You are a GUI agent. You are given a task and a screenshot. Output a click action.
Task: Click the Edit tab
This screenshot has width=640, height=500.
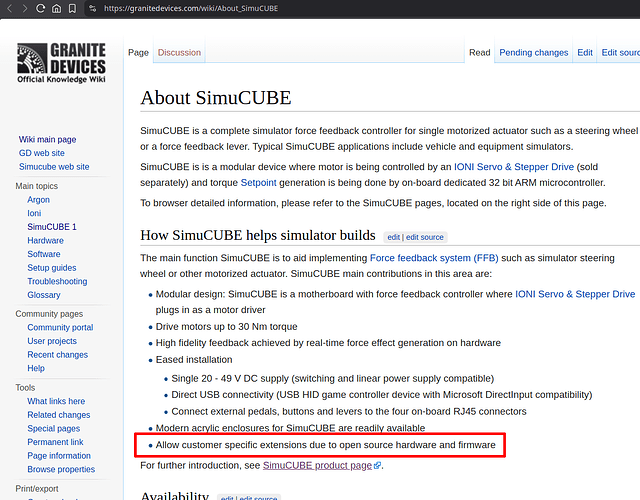click(x=585, y=53)
